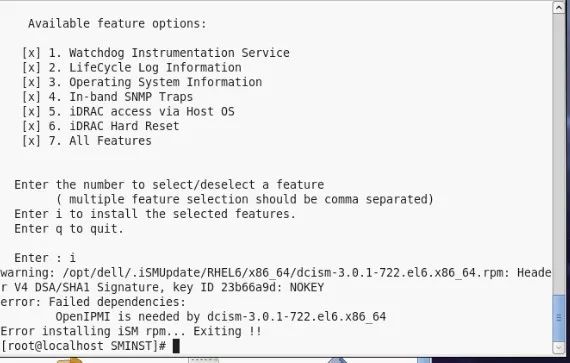Click the 'Error installing iSM rpm' message
Viewport: 570px width, 363px height.
click(131, 331)
